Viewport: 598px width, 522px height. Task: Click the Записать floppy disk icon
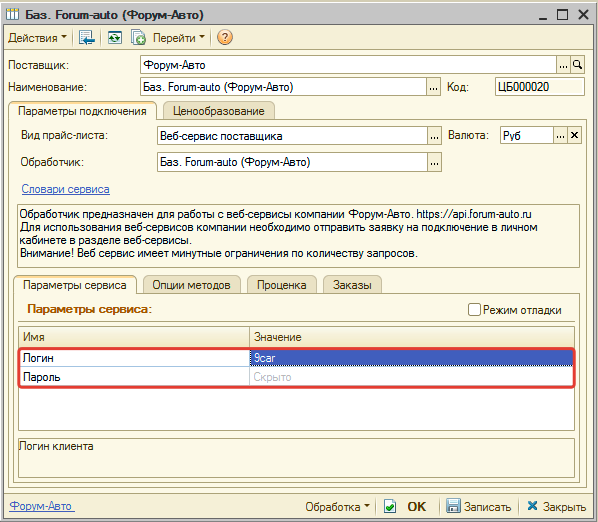tap(453, 506)
